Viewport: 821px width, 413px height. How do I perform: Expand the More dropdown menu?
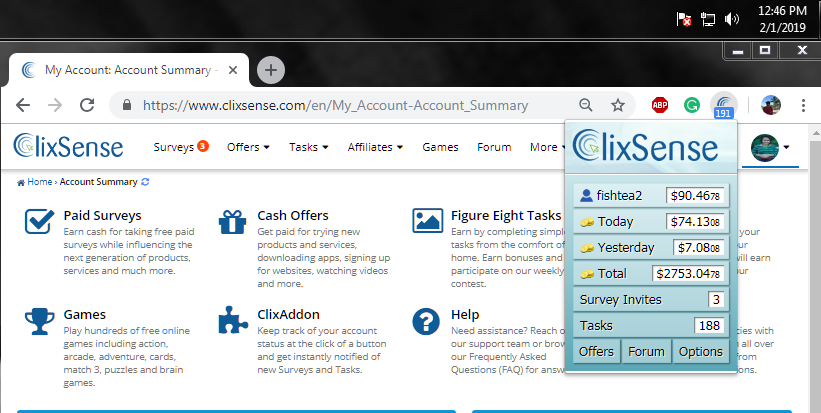click(x=547, y=147)
